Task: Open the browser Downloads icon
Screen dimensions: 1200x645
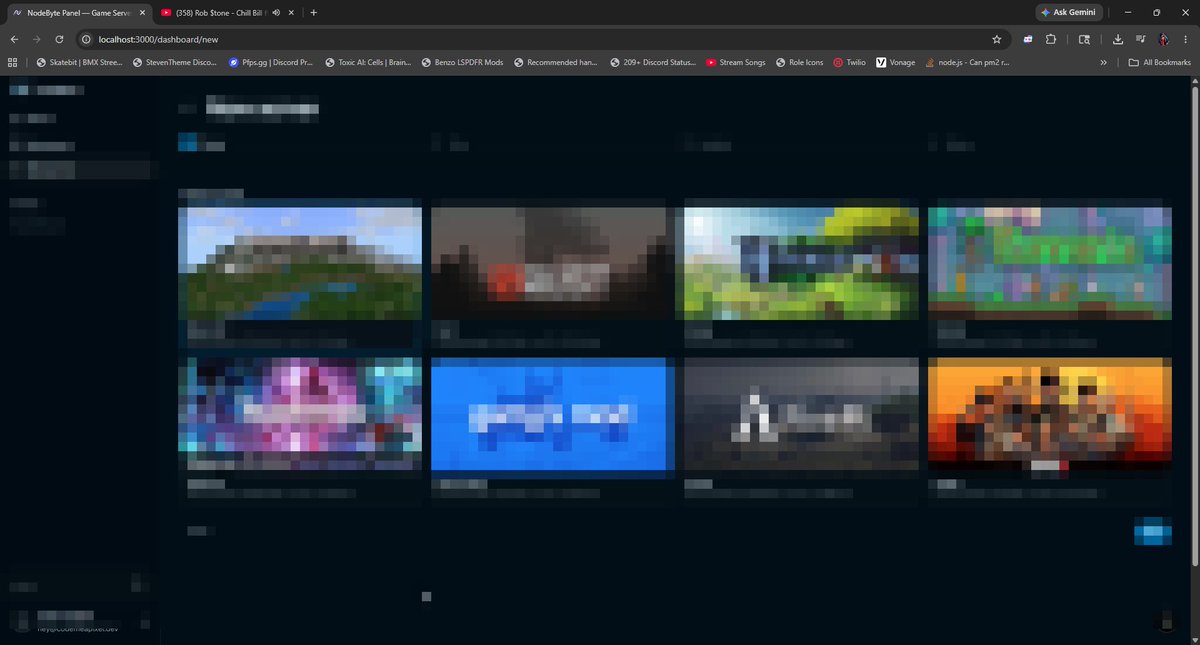Action: [1117, 39]
